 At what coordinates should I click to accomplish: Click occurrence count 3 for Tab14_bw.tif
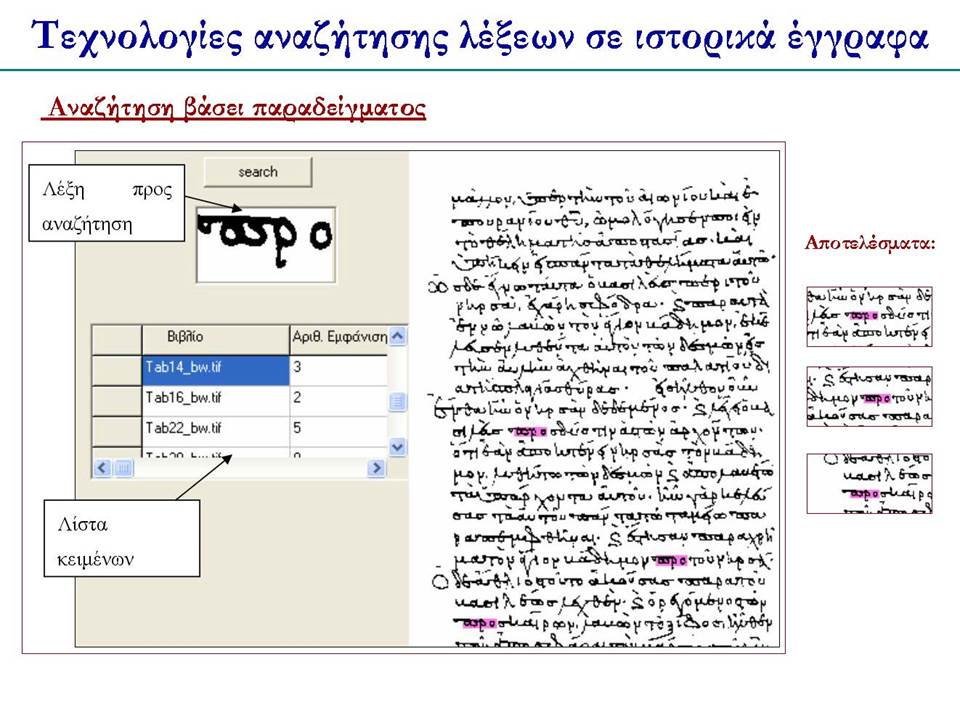coord(339,370)
